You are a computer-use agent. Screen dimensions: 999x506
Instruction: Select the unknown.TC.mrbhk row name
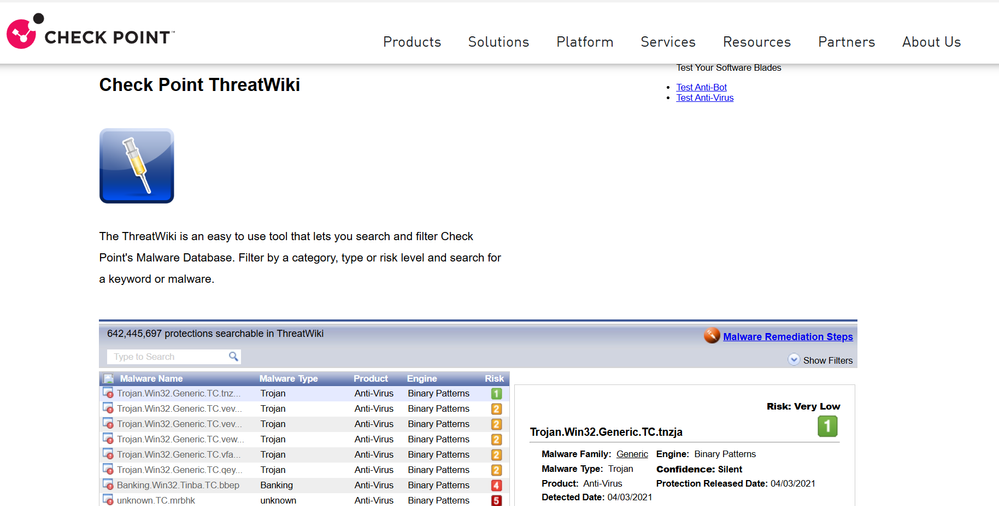tap(156, 501)
